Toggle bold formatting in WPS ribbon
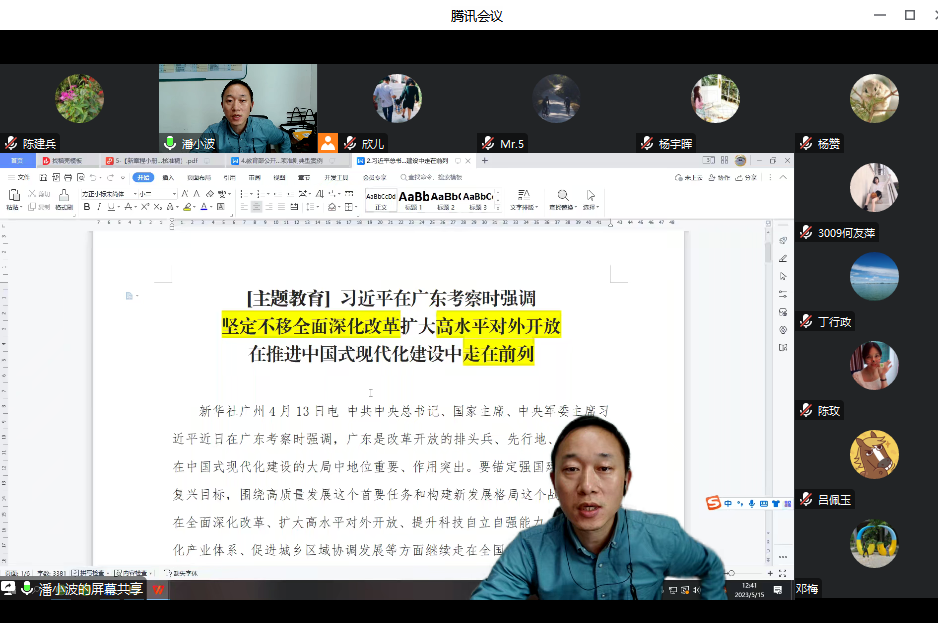 click(x=87, y=207)
